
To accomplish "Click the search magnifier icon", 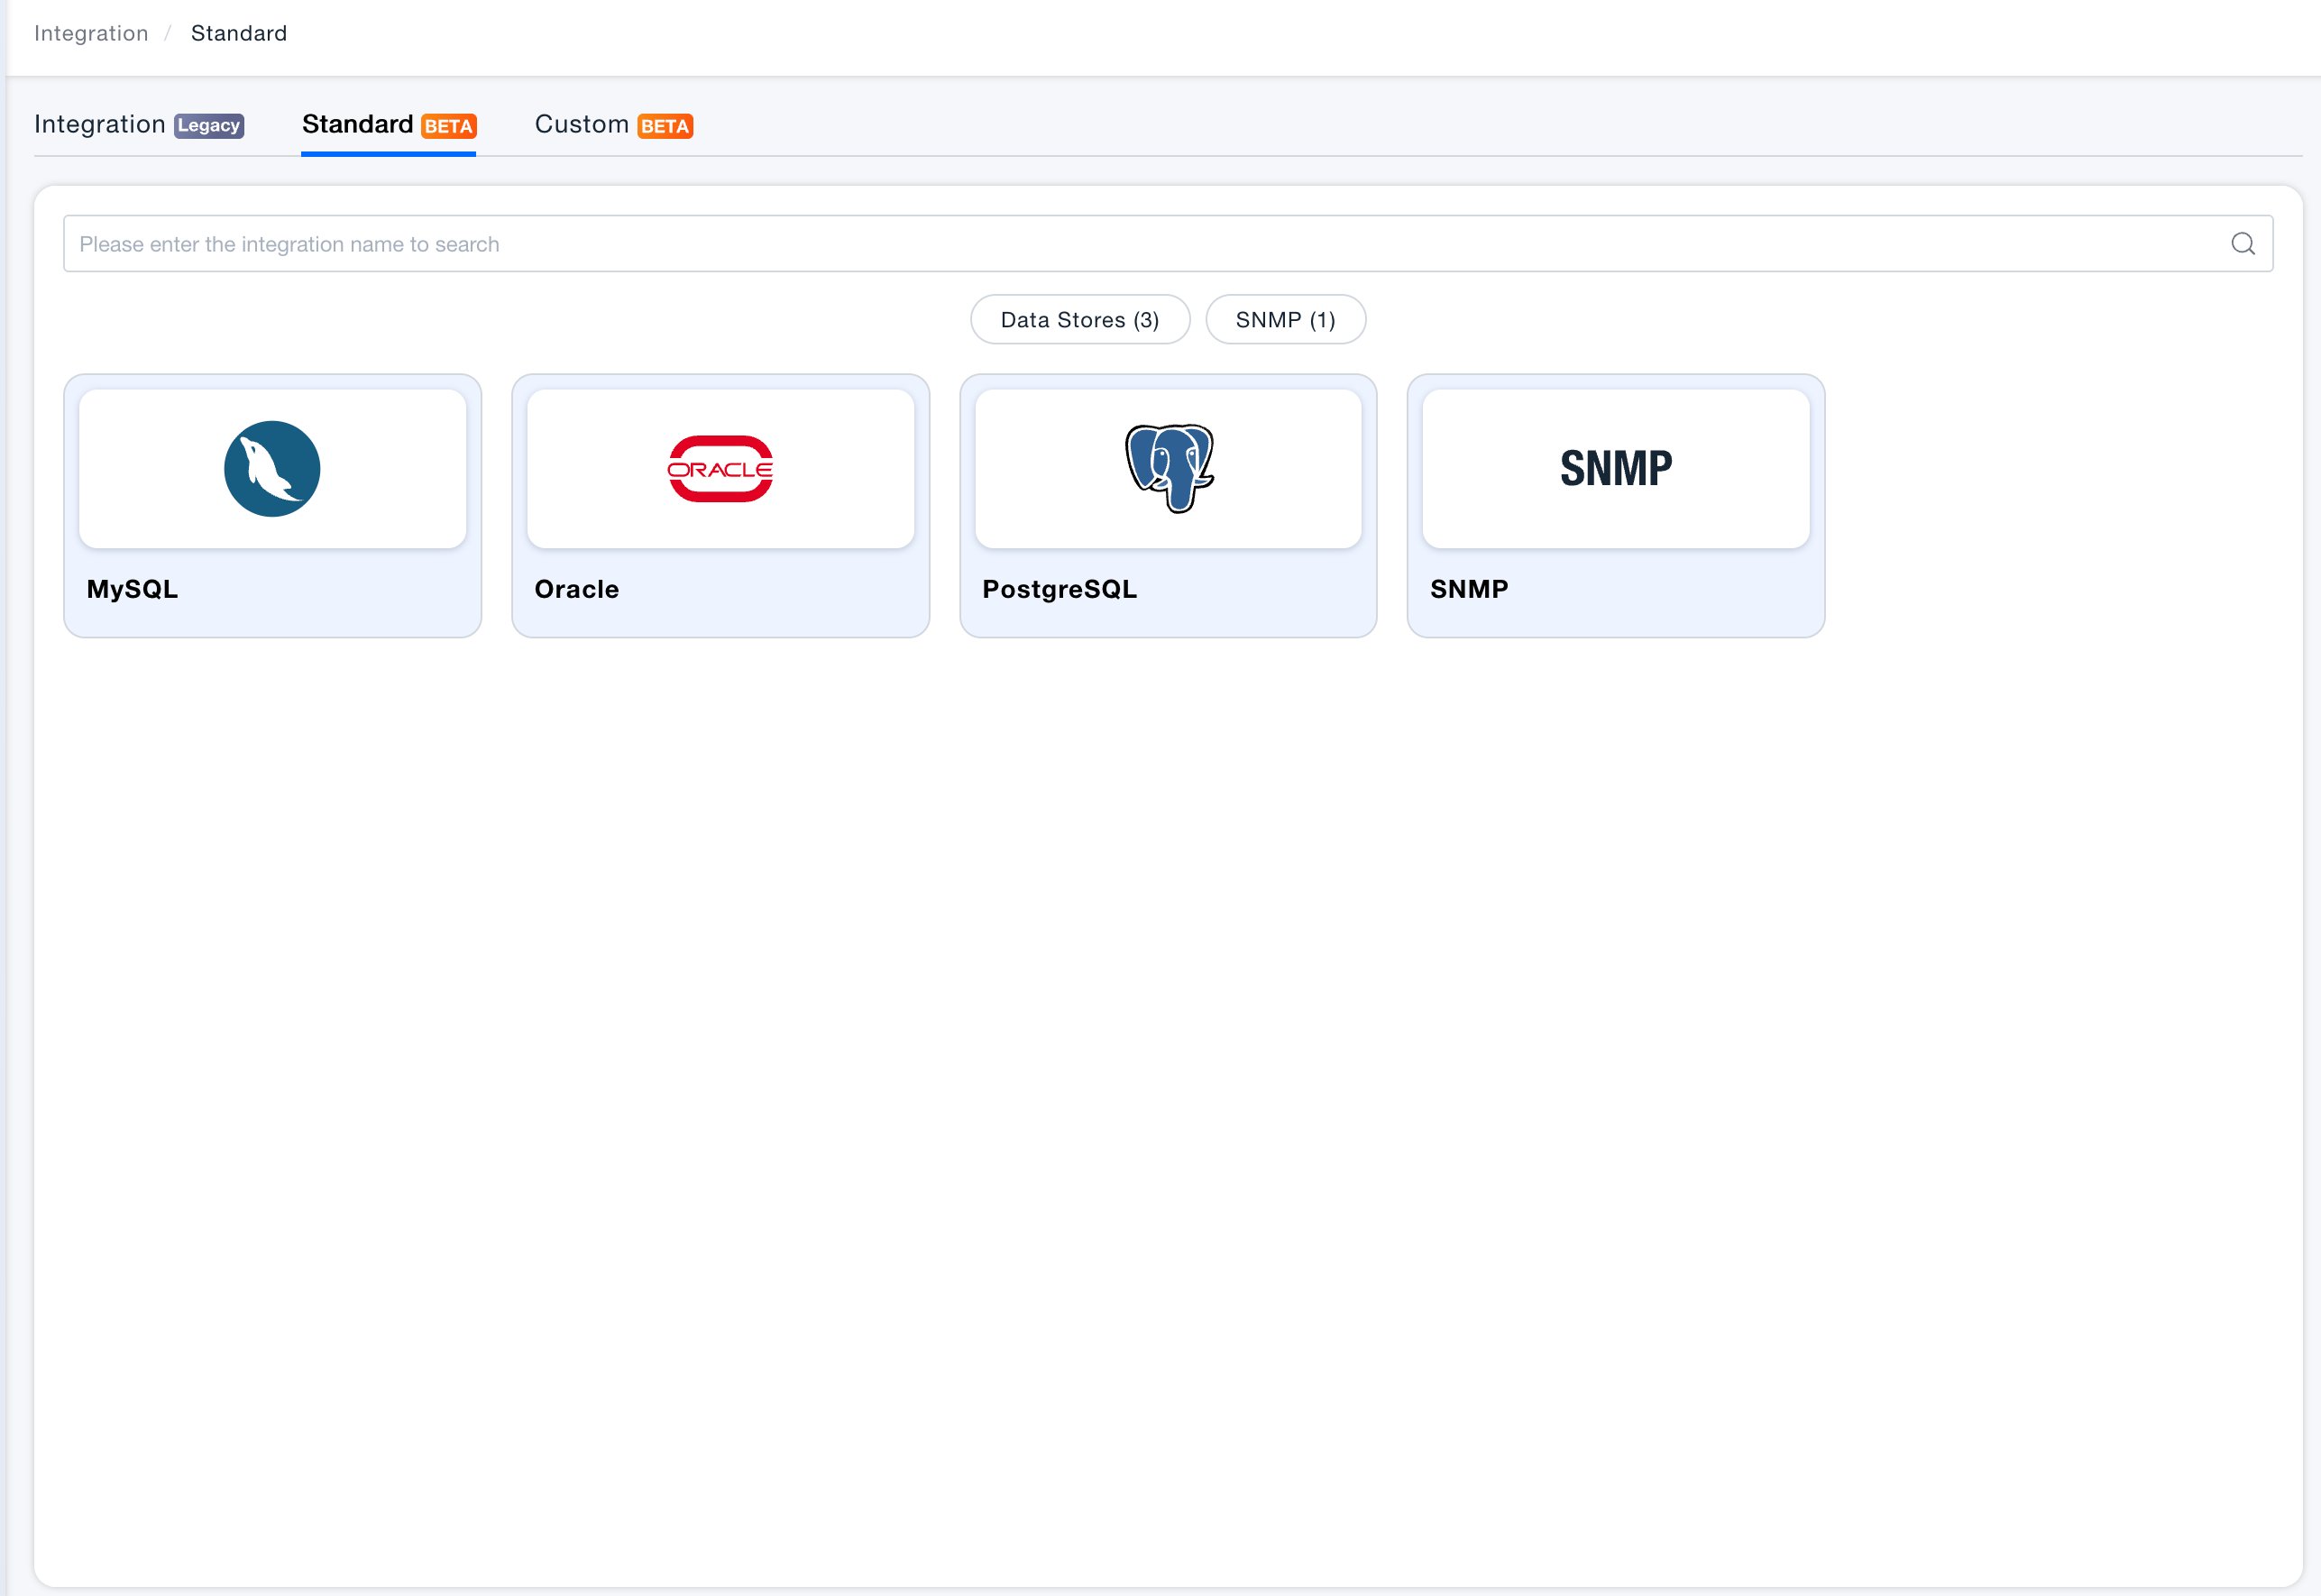I will (2242, 244).
